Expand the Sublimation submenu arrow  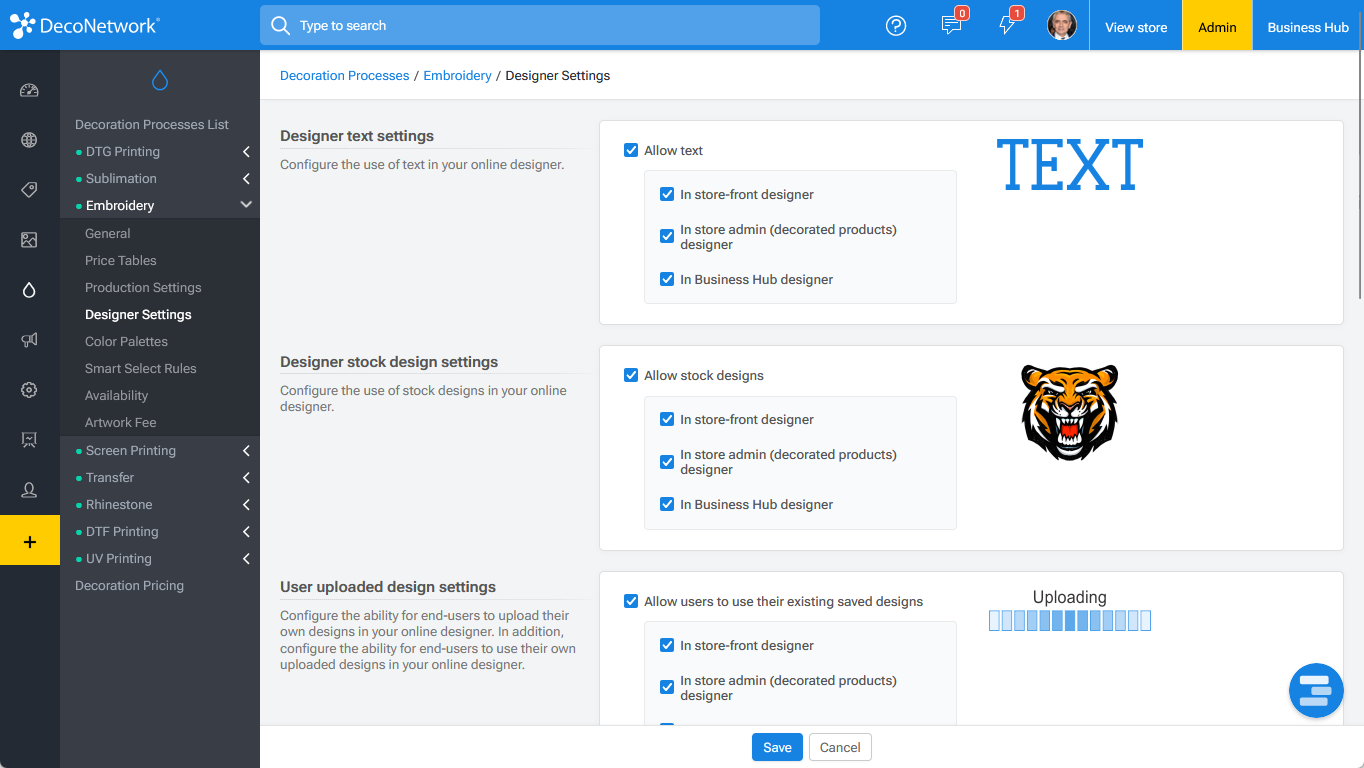[246, 179]
